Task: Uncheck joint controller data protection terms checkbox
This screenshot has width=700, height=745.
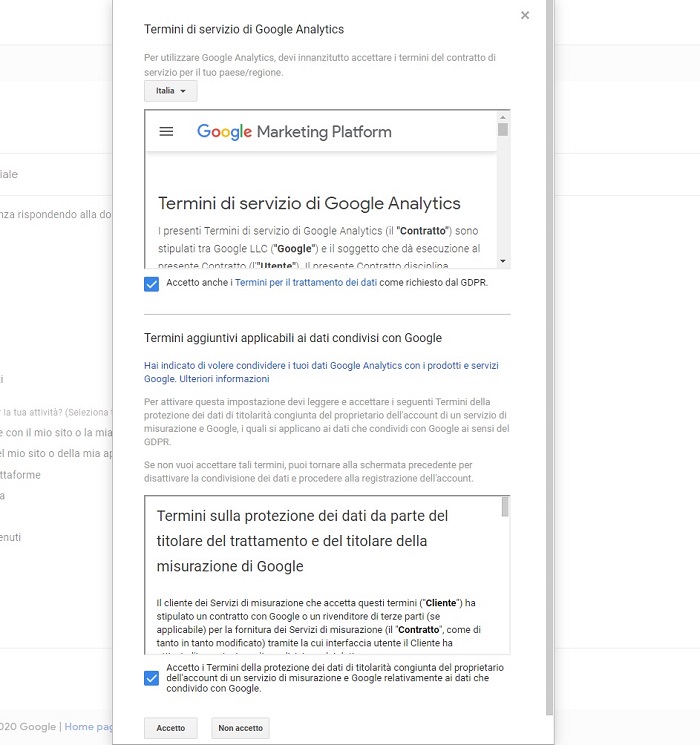Action: 152,678
